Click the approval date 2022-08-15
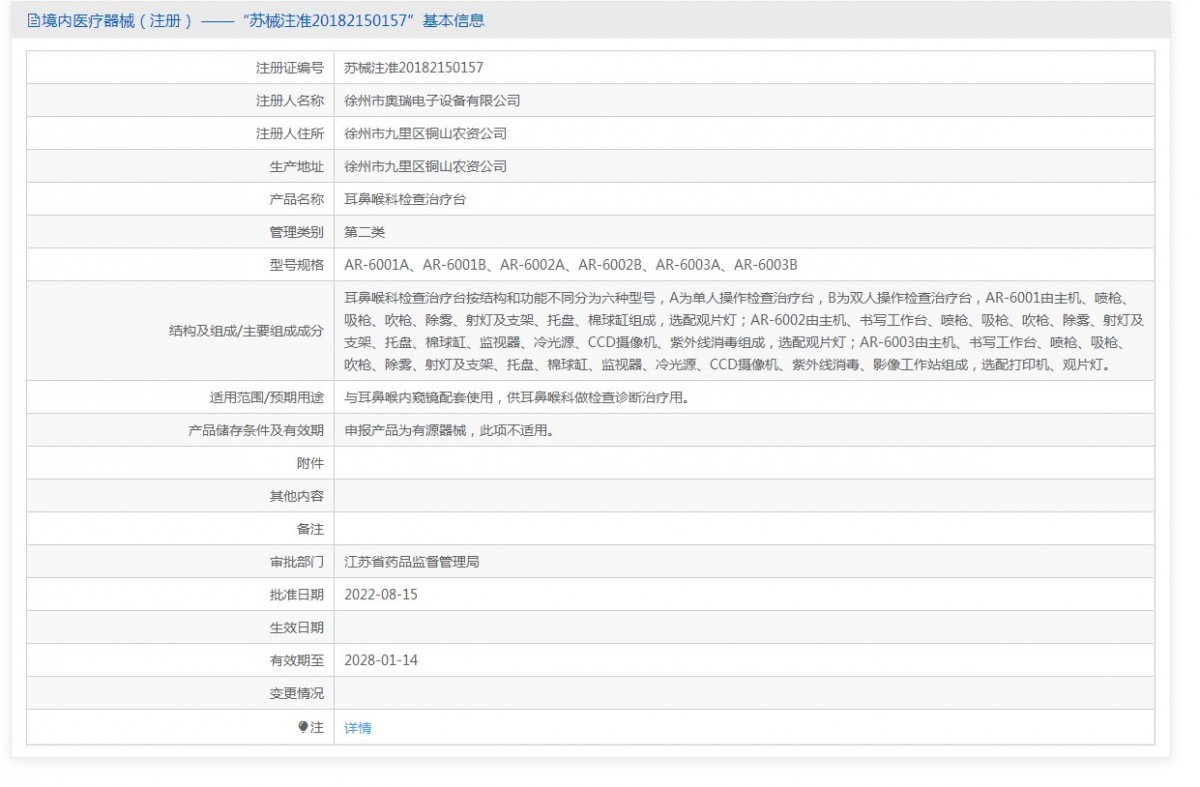Viewport: 1200px width, 787px height. (381, 595)
